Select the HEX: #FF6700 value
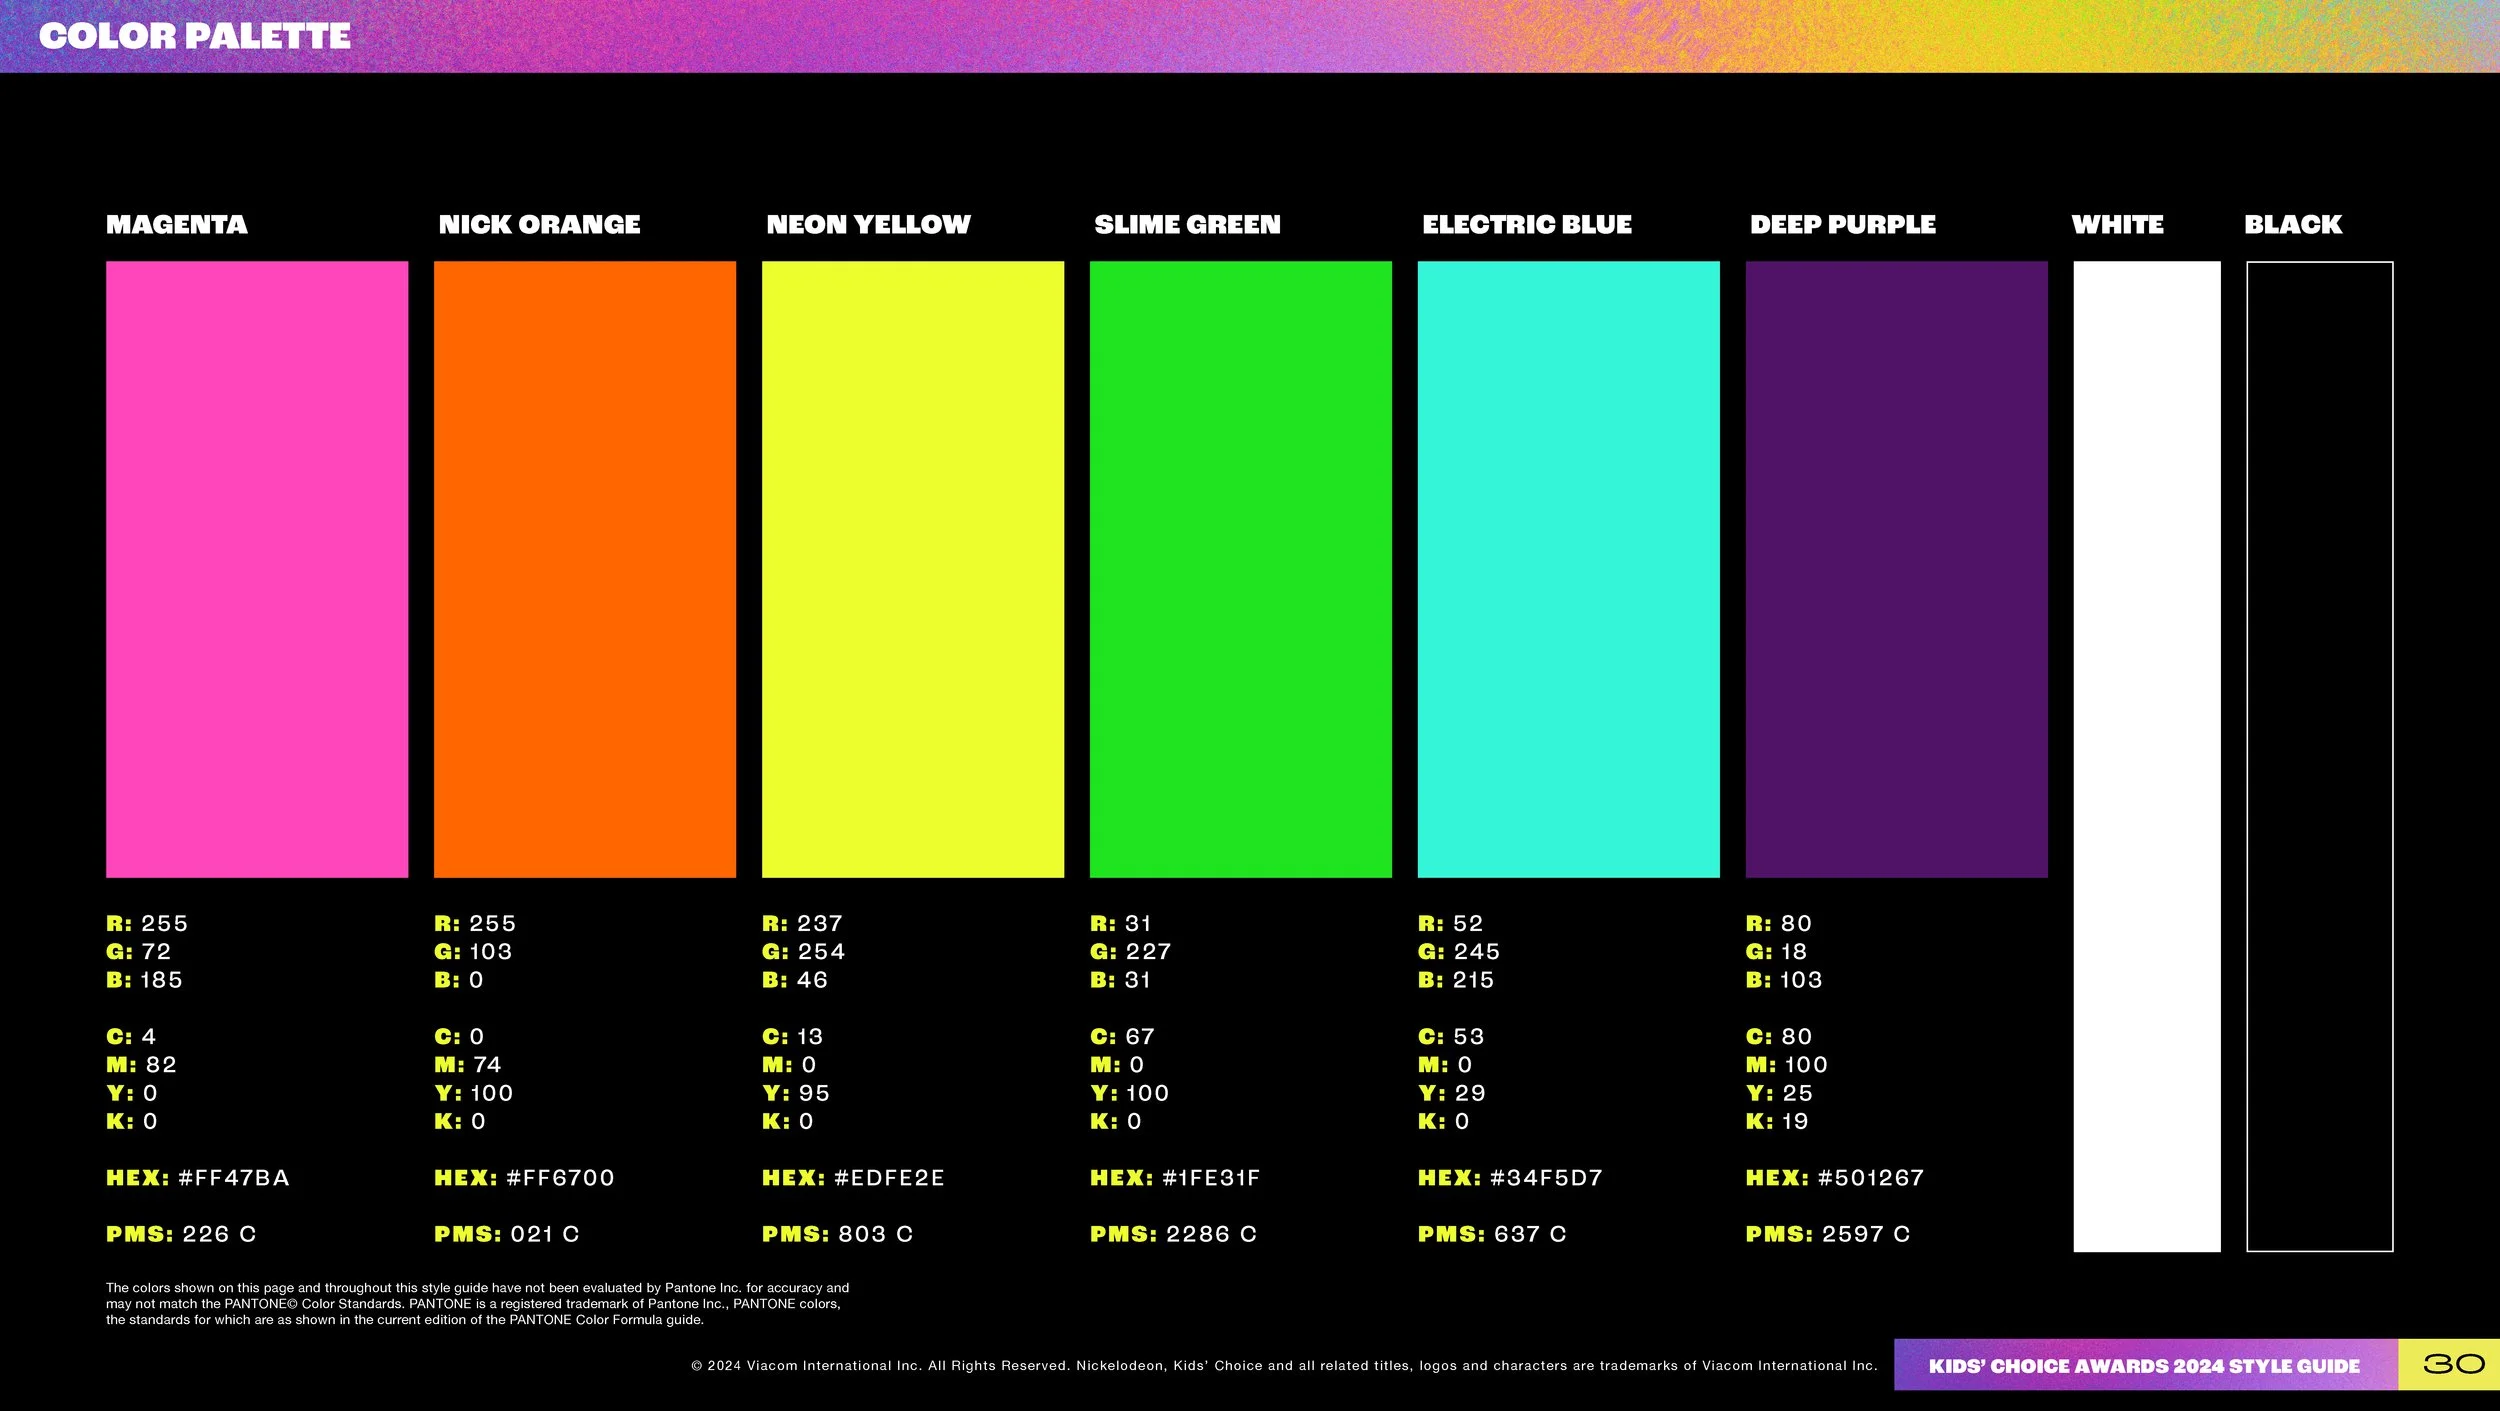Screen dimensions: 2500x1411 click(525, 1178)
